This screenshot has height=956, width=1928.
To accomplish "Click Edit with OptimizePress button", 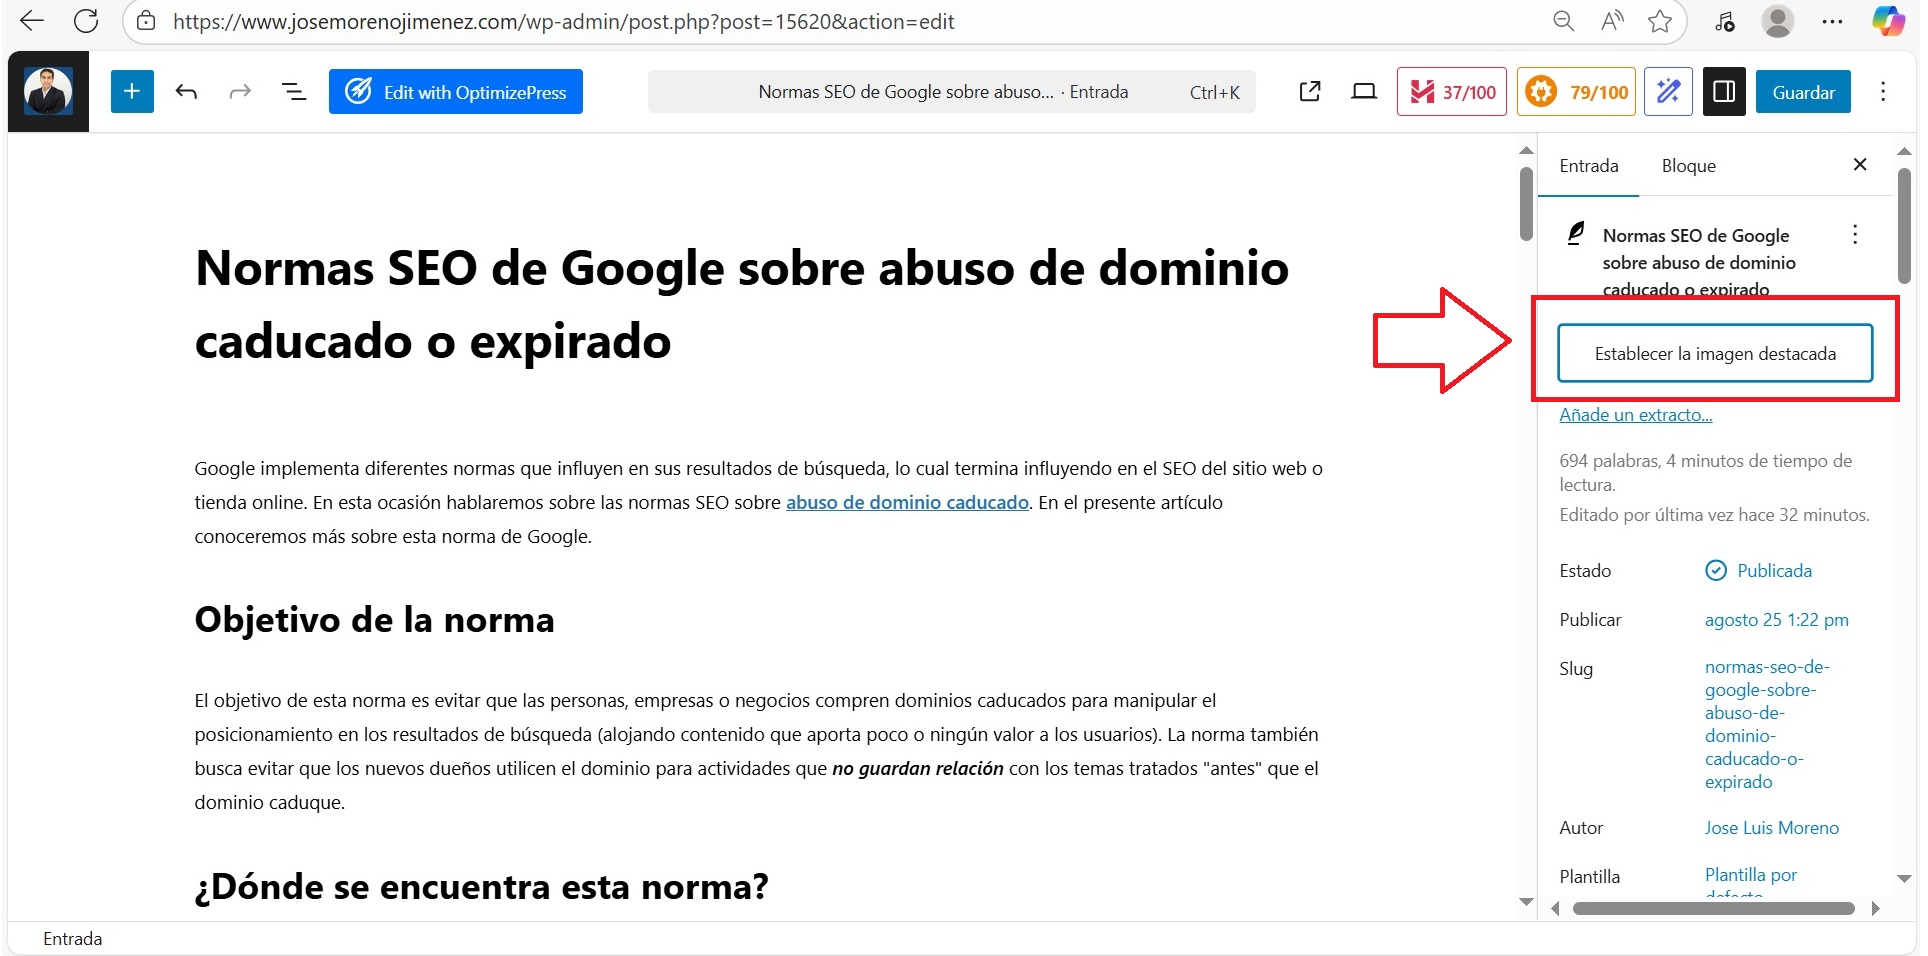I will pyautogui.click(x=455, y=92).
